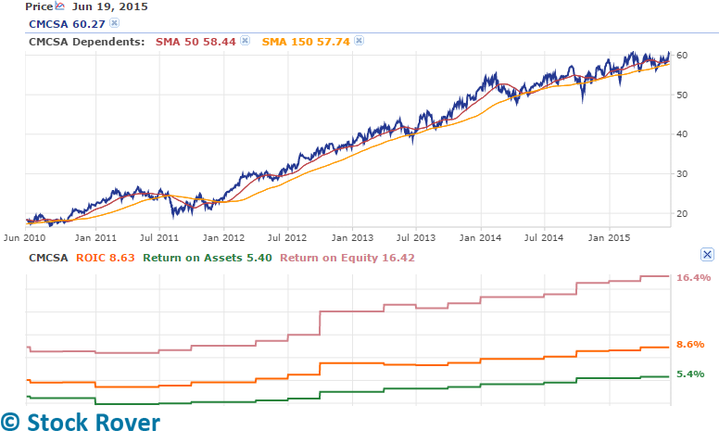
Task: Click the 60 price axis value
Action: (682, 55)
